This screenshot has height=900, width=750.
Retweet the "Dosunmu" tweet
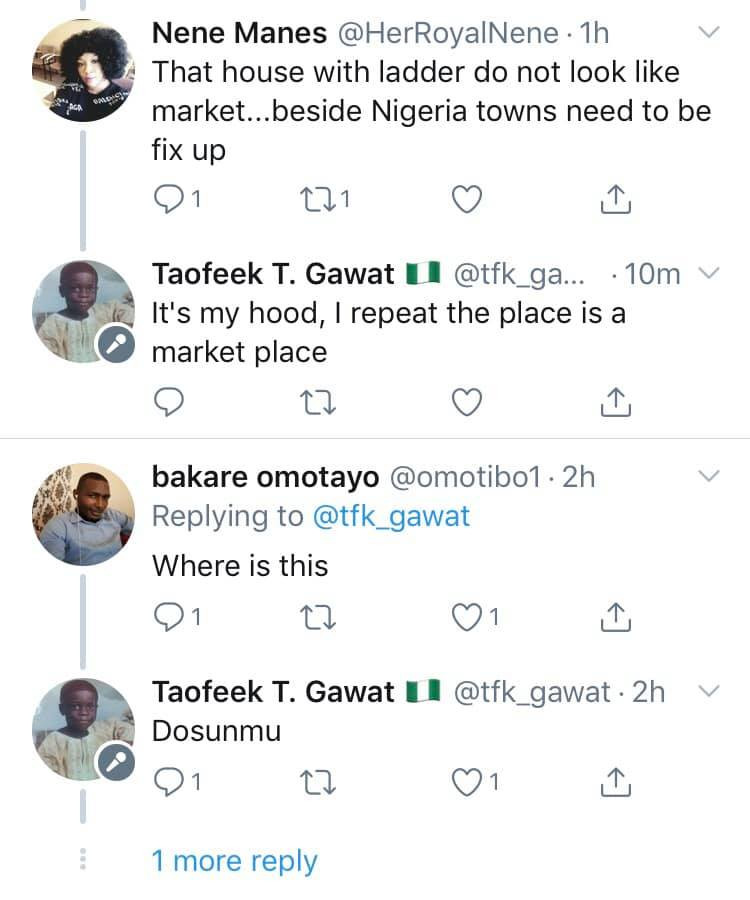(x=318, y=783)
